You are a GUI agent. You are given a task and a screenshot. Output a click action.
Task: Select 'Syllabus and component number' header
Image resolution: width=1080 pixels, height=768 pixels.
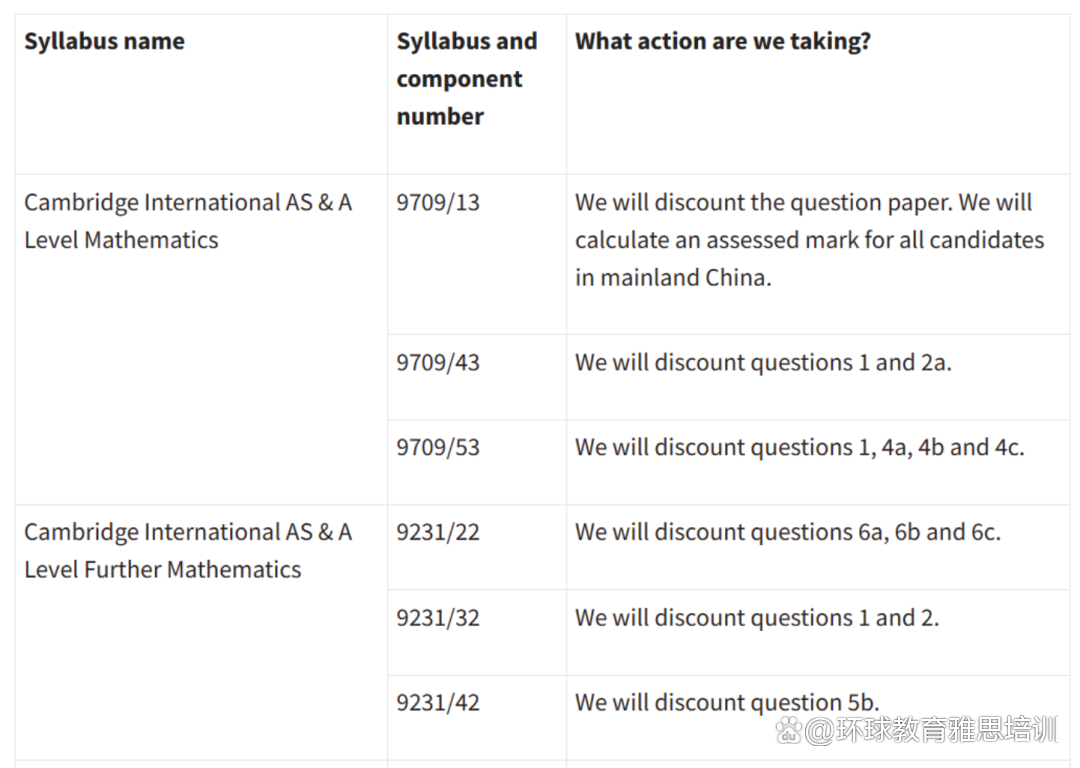click(x=467, y=79)
